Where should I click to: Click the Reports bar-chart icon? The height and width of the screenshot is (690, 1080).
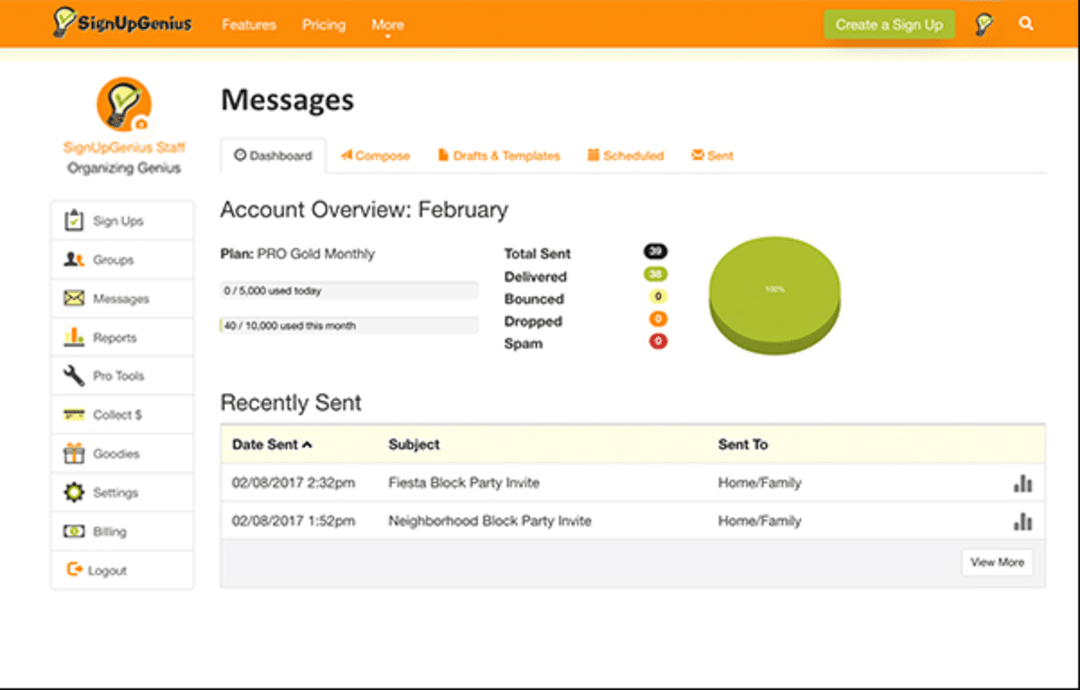coord(73,337)
